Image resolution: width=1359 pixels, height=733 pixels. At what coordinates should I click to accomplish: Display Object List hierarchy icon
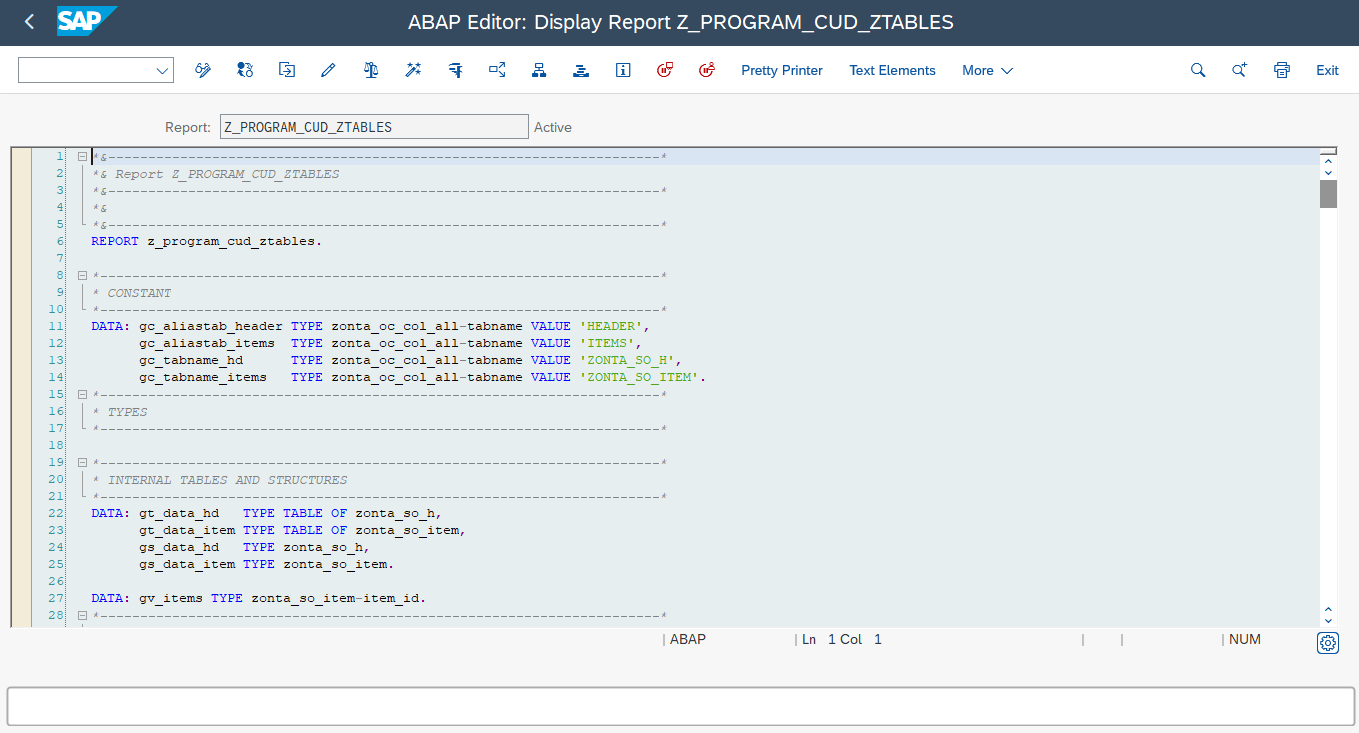[539, 70]
